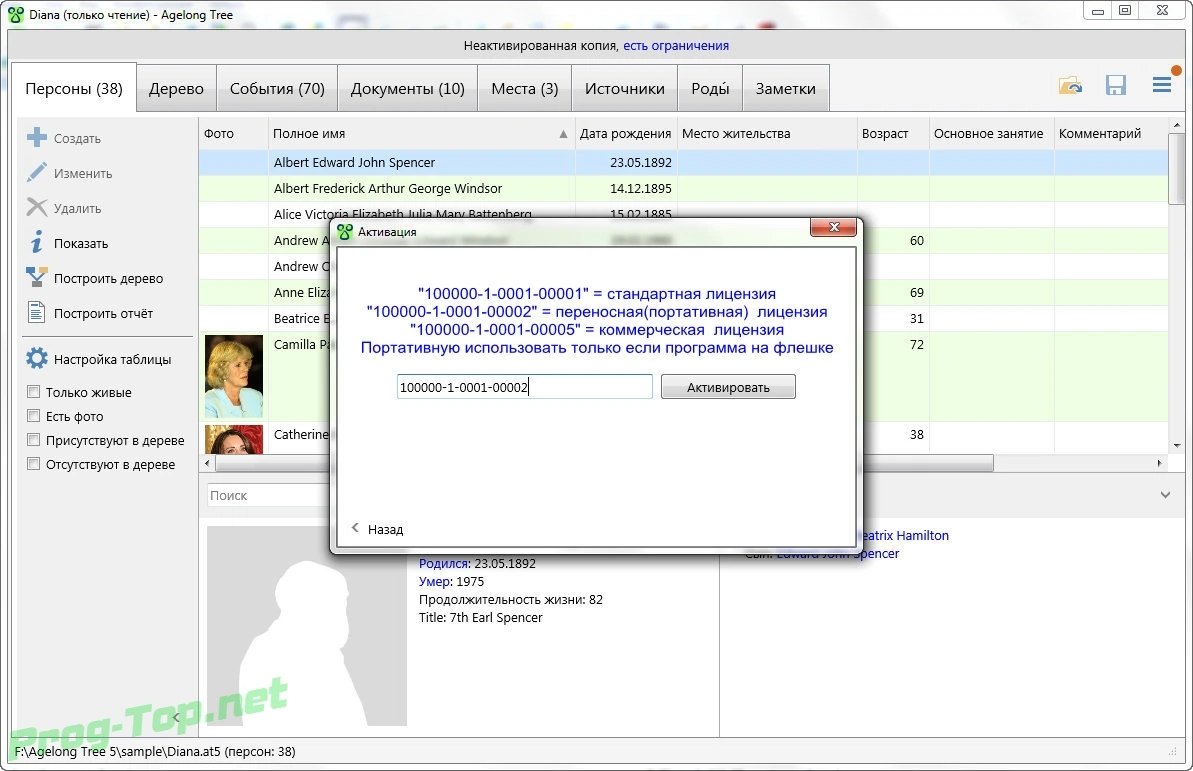Click the save floppy disk icon
The image size is (1193, 771).
(1115, 85)
